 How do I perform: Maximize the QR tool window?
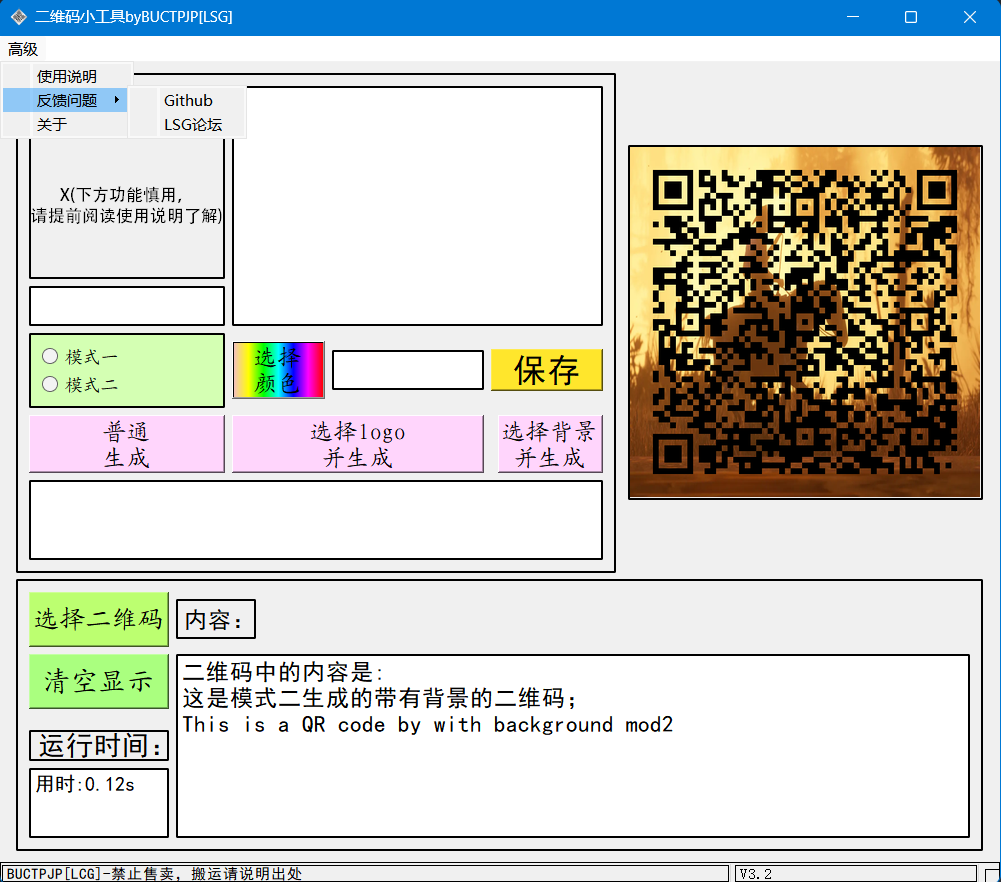pyautogui.click(x=911, y=17)
